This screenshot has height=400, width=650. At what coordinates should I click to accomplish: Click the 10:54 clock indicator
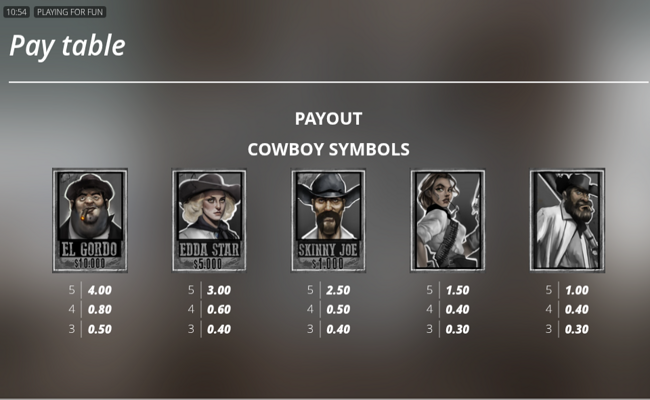pos(17,12)
